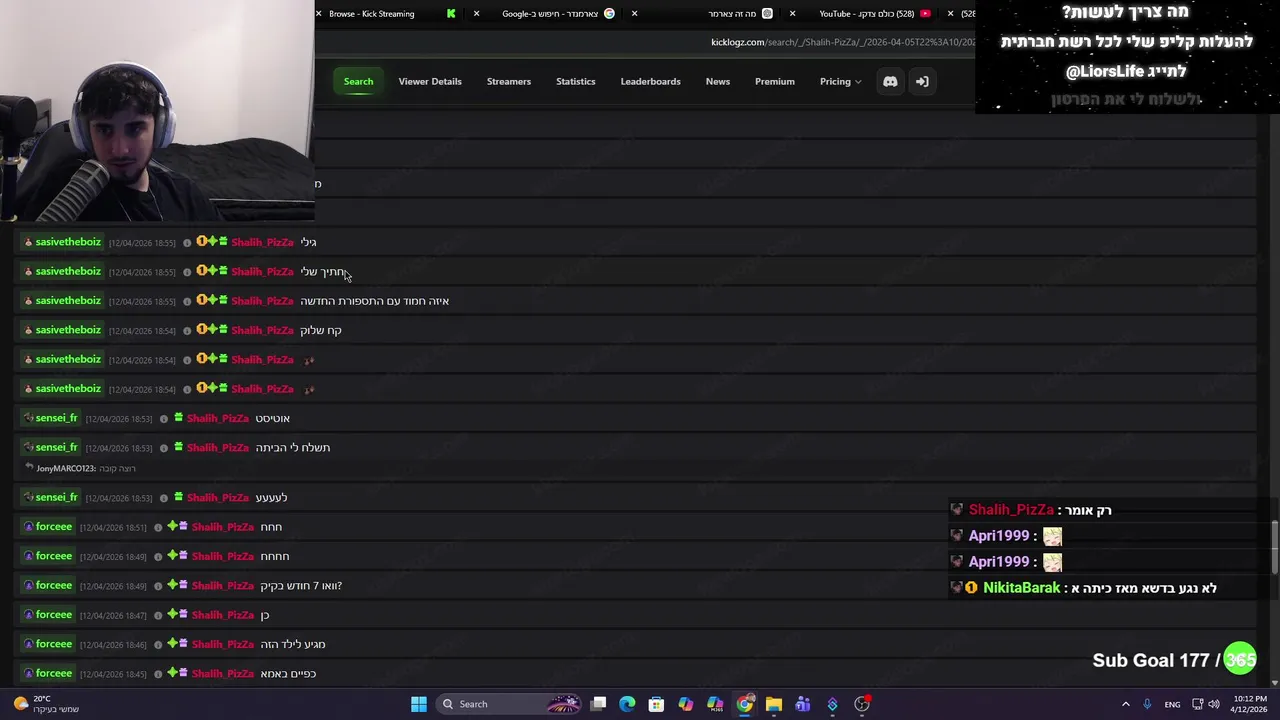Click the webcam feed of the streamer

click(157, 110)
